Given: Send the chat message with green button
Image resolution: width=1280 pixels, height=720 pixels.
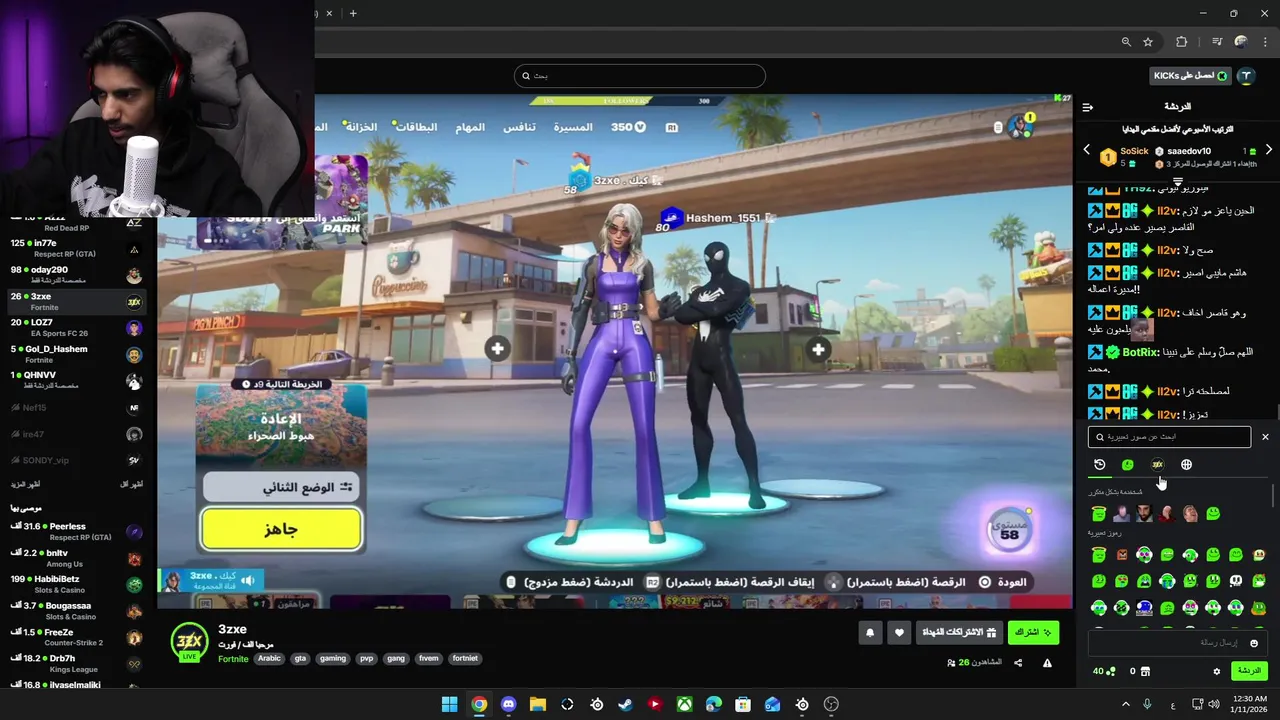Looking at the screenshot, I should (1249, 671).
